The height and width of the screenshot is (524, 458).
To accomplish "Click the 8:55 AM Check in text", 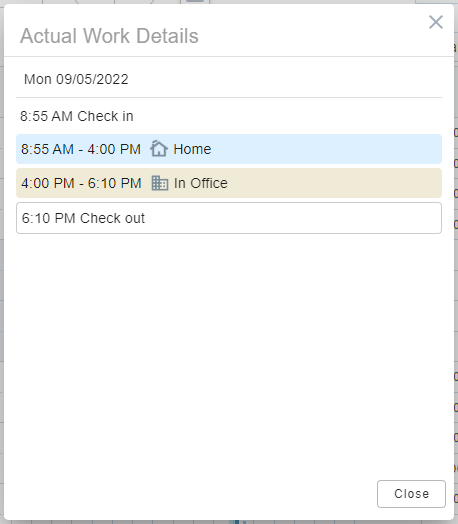I will (x=77, y=116).
